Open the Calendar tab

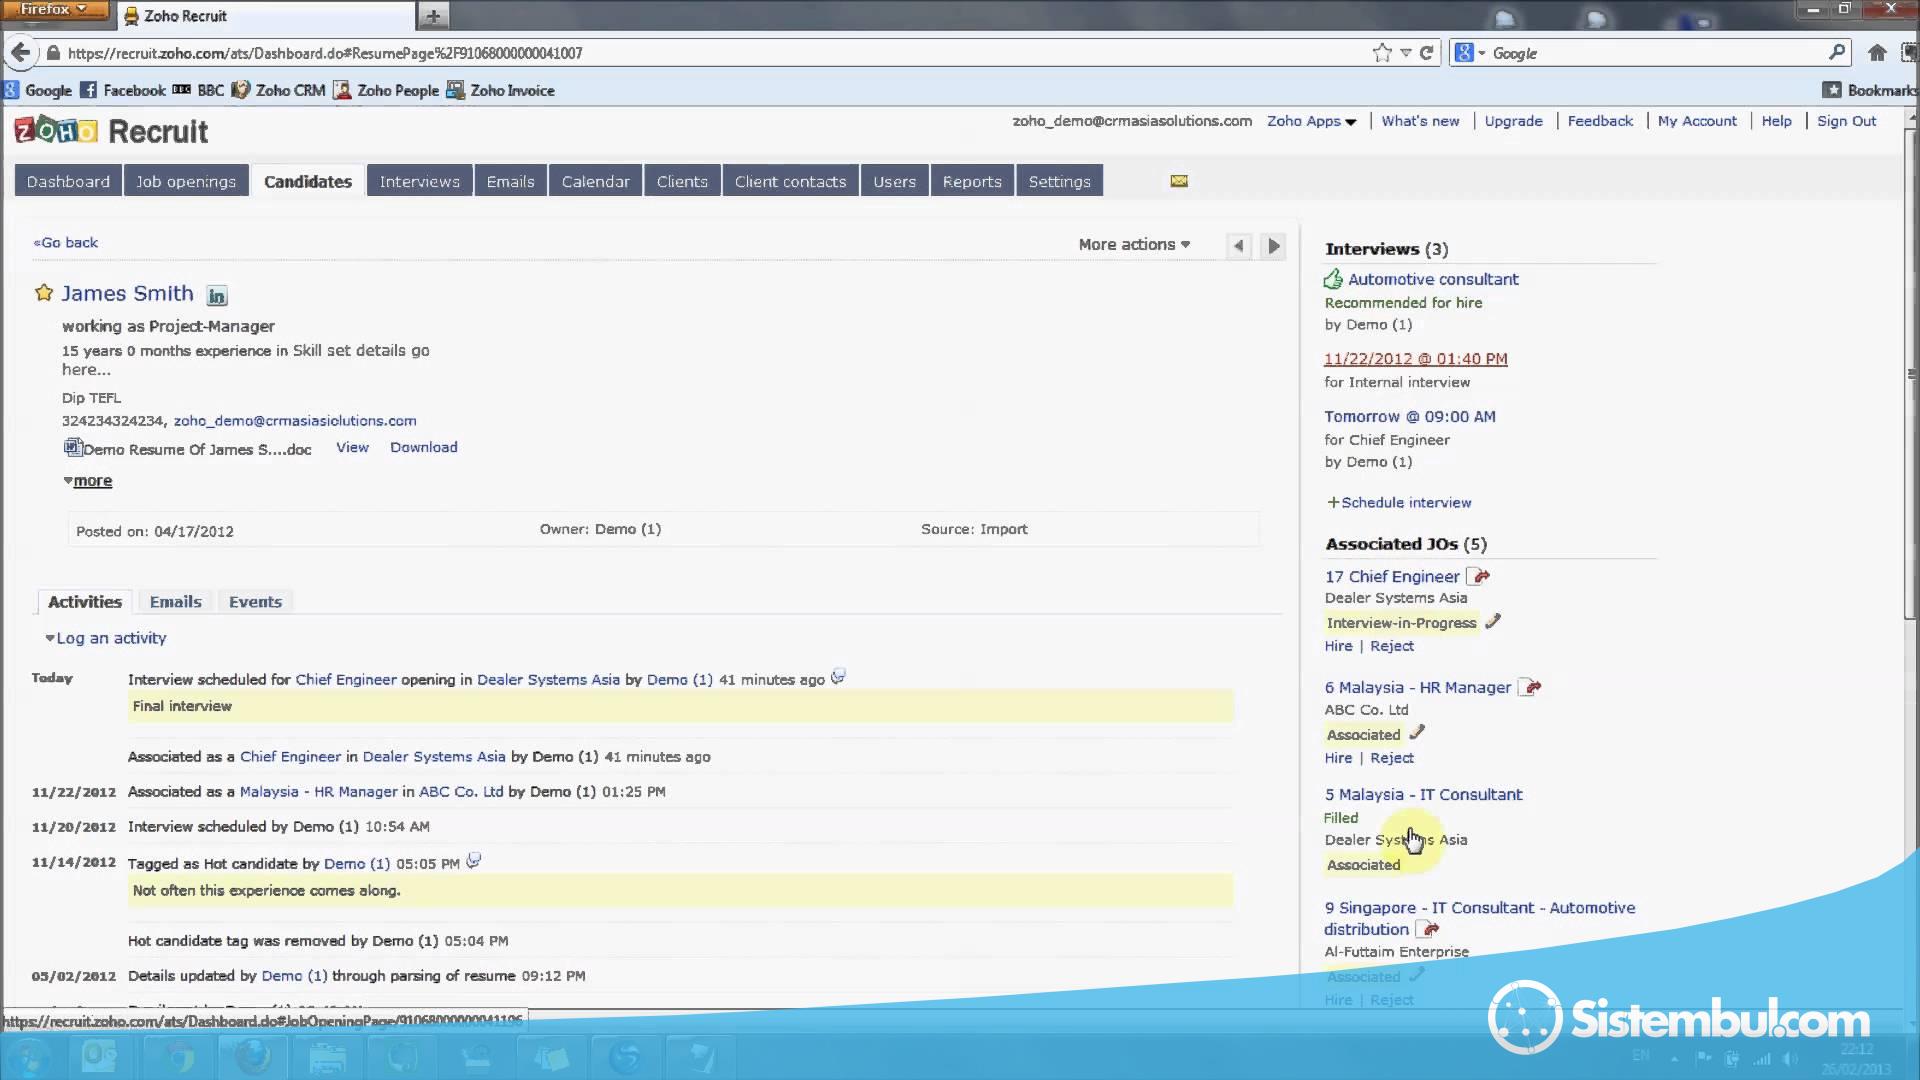[x=595, y=181]
